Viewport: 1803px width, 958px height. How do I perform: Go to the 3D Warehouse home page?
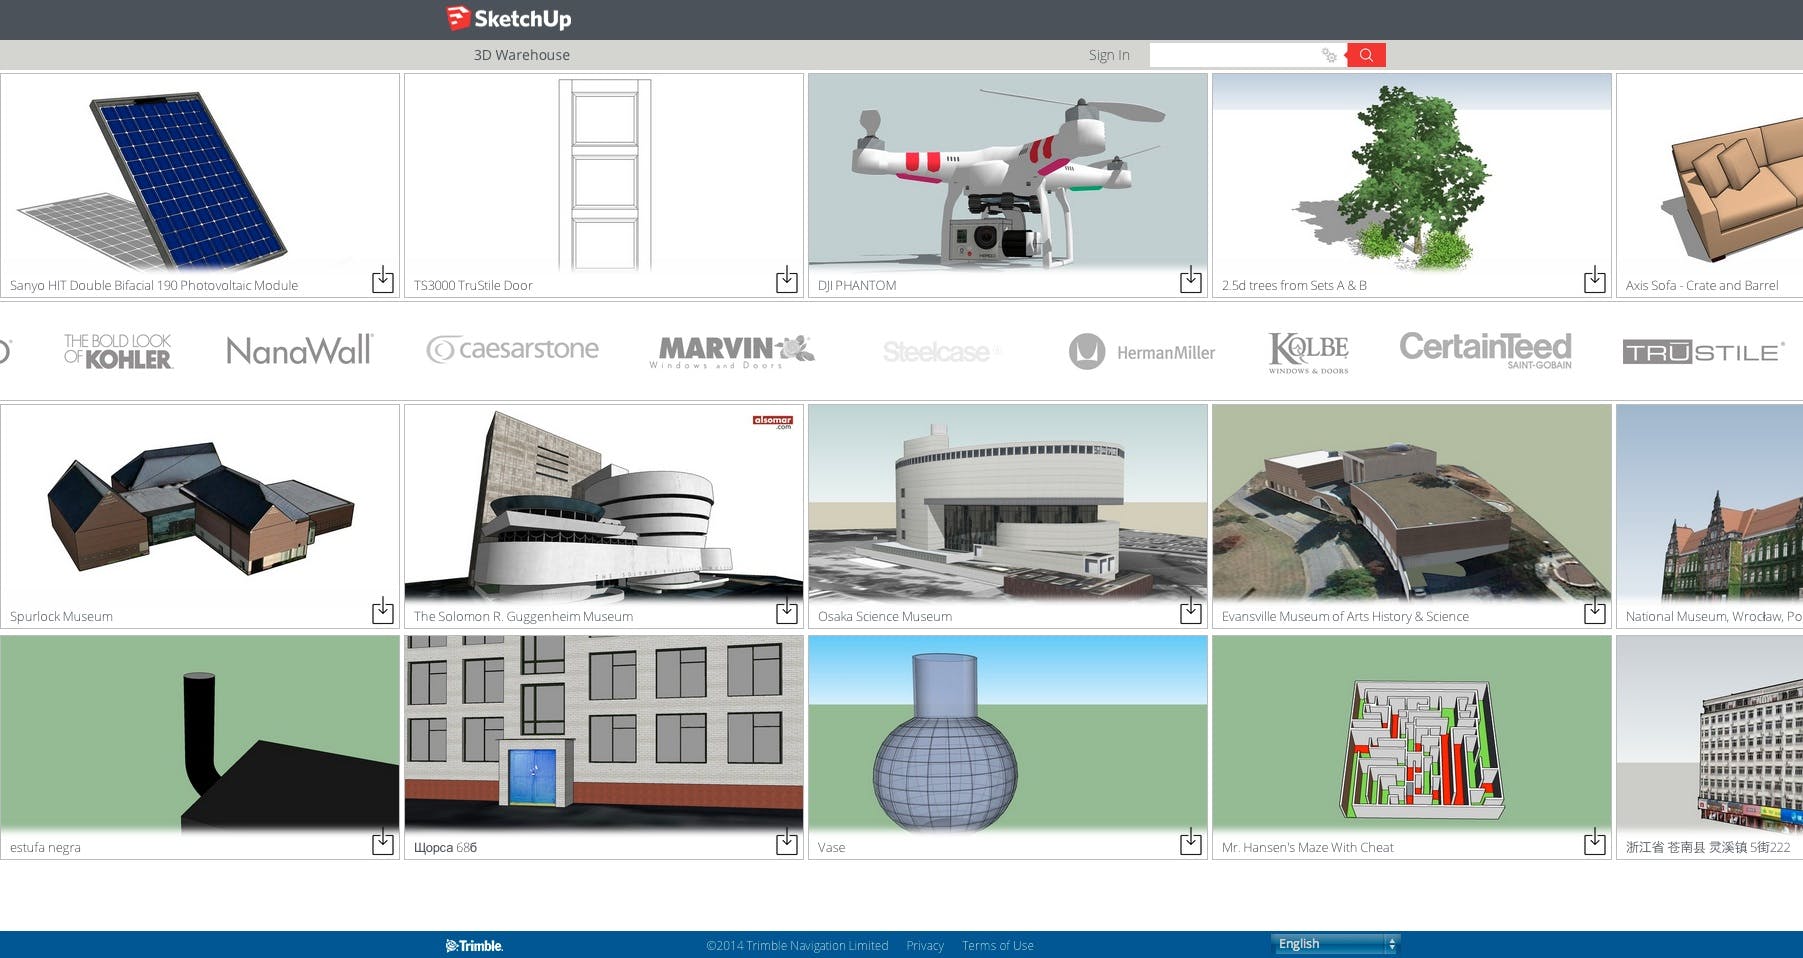(x=521, y=55)
